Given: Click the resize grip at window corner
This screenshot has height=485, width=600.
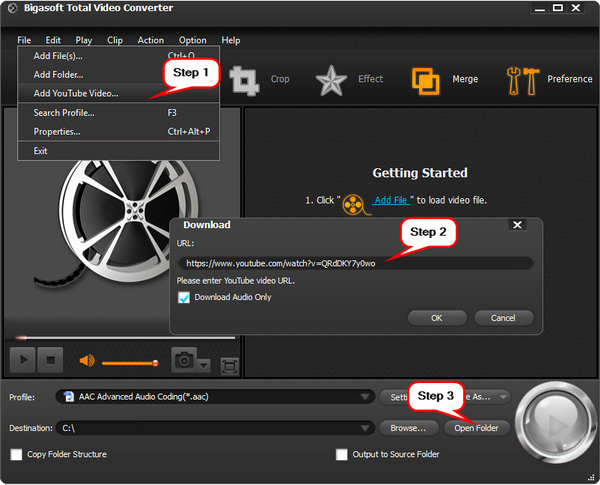Looking at the screenshot, I should click(591, 477).
